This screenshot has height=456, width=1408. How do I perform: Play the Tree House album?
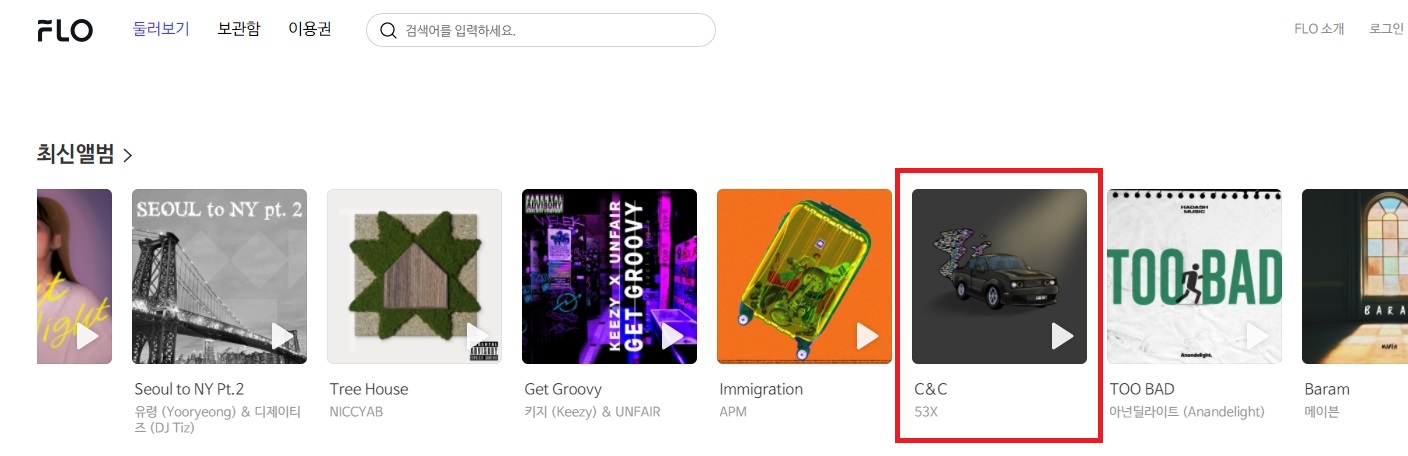[x=477, y=336]
